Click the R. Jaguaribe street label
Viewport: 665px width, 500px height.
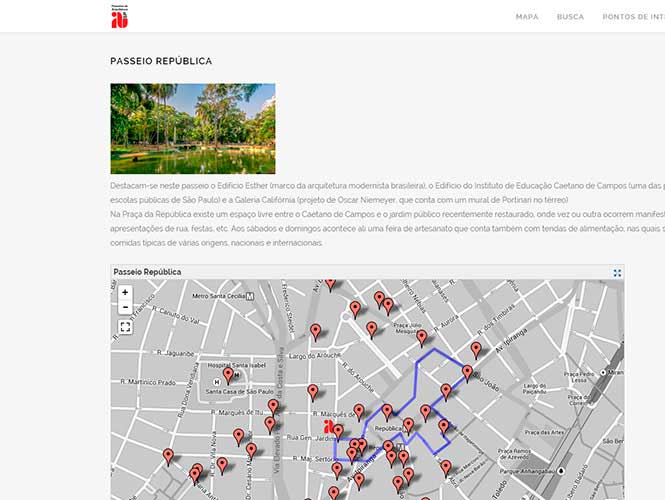tap(176, 353)
